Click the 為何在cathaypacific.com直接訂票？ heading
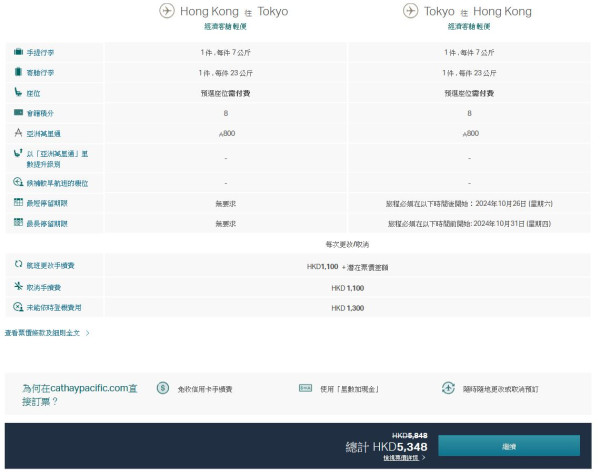Image resolution: width=600 pixels, height=475 pixels. pos(80,395)
